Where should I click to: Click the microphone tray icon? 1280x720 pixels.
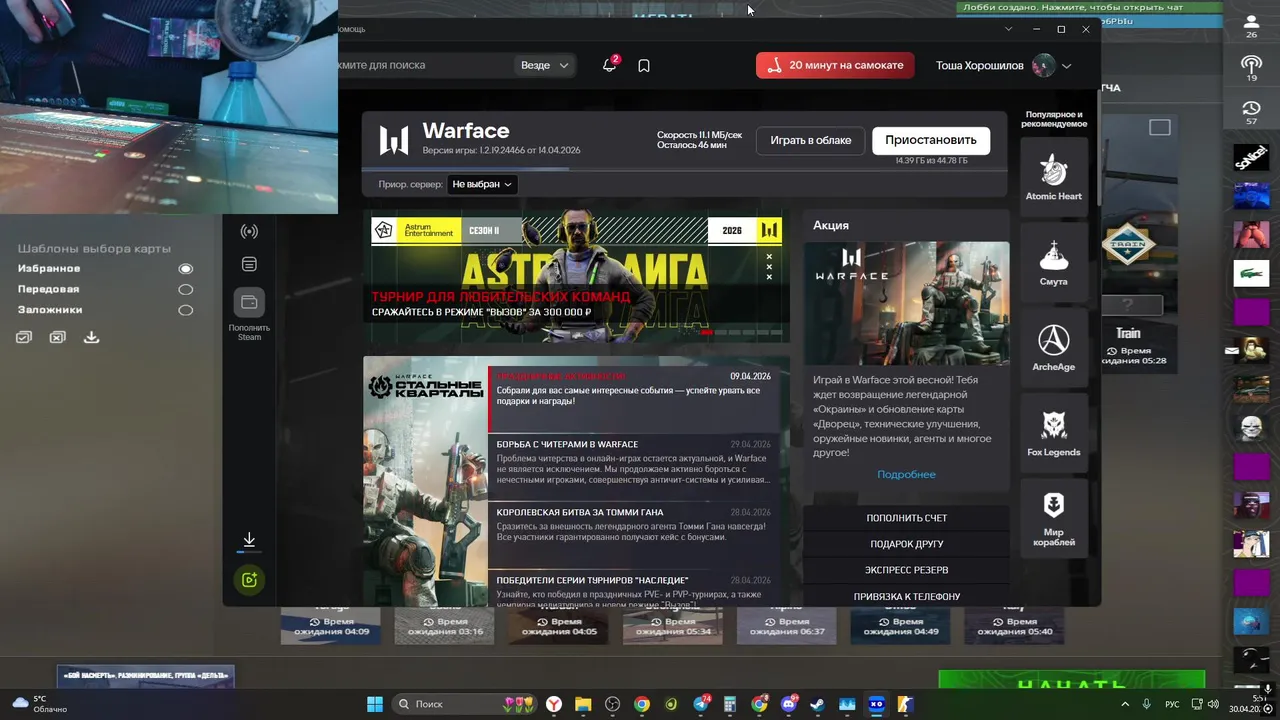point(1147,704)
